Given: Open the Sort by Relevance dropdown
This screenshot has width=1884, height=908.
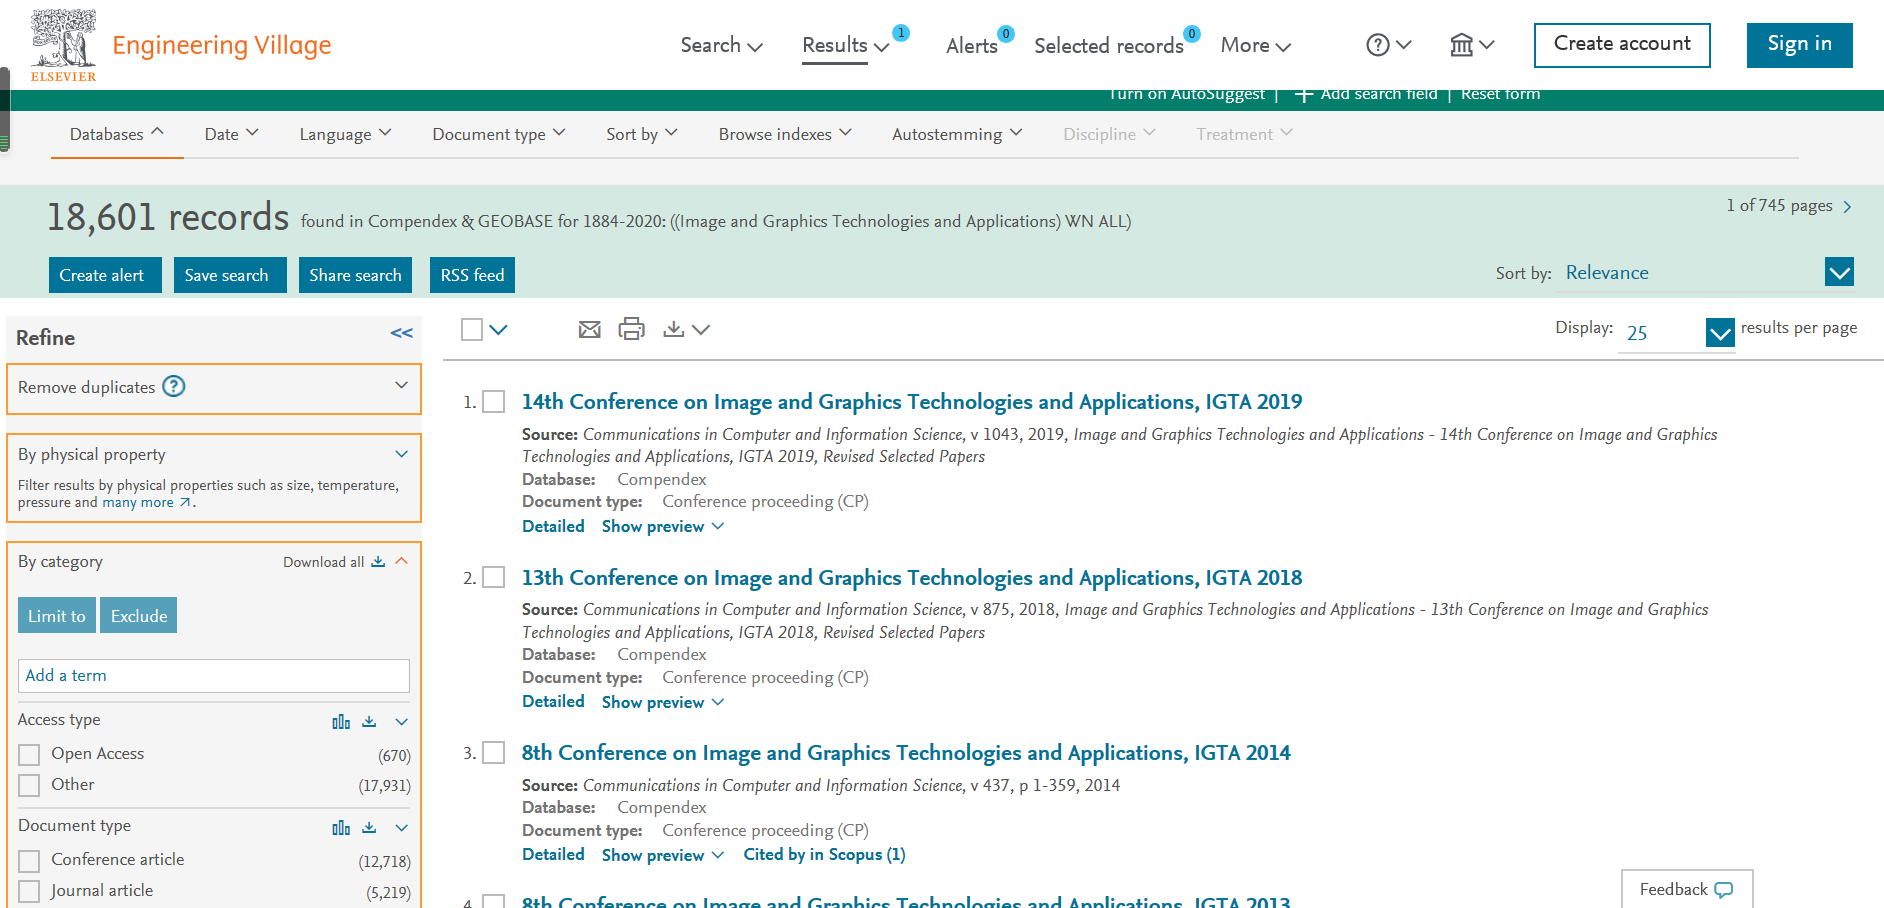Looking at the screenshot, I should (x=1839, y=272).
